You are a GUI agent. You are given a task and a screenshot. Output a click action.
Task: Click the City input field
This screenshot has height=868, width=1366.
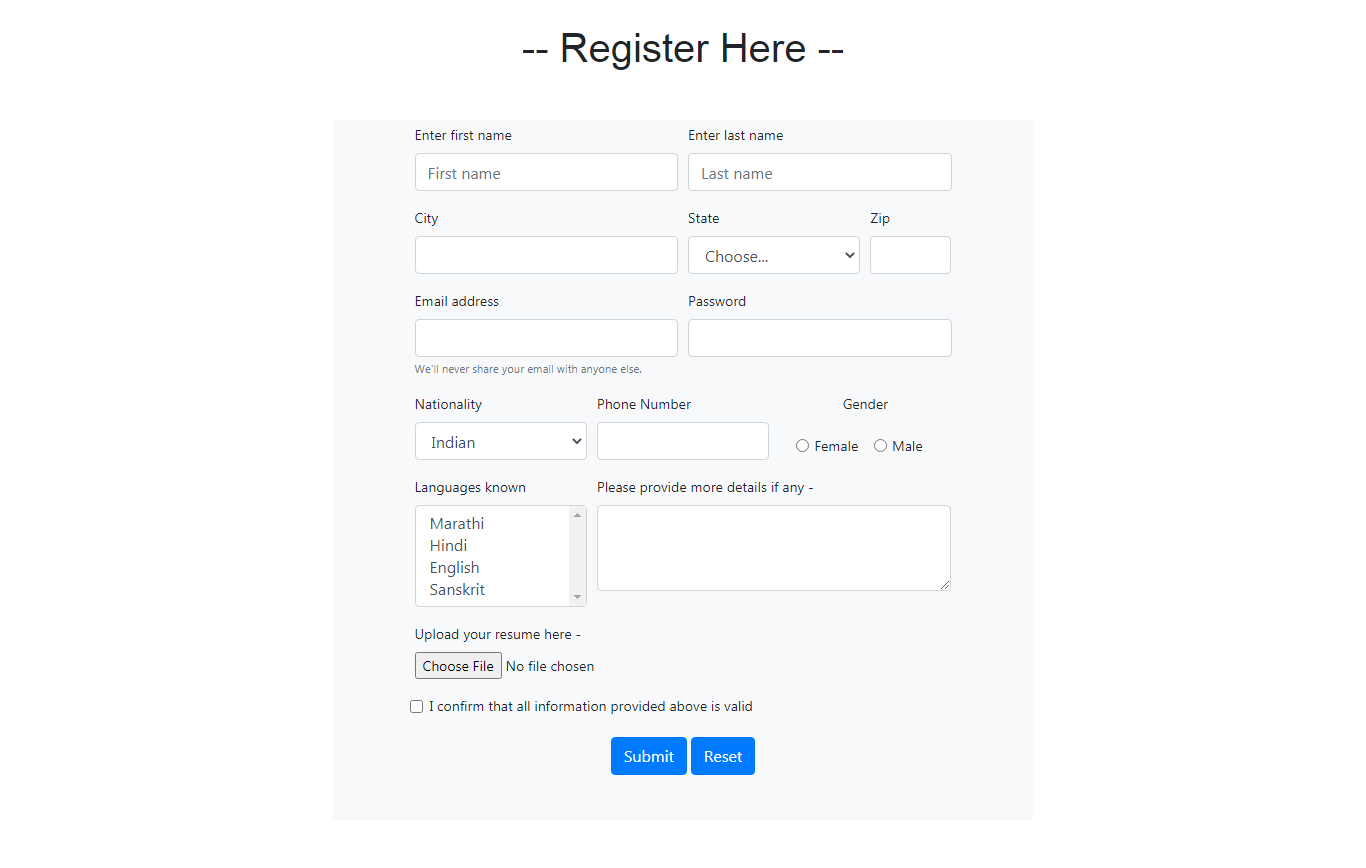(x=546, y=255)
